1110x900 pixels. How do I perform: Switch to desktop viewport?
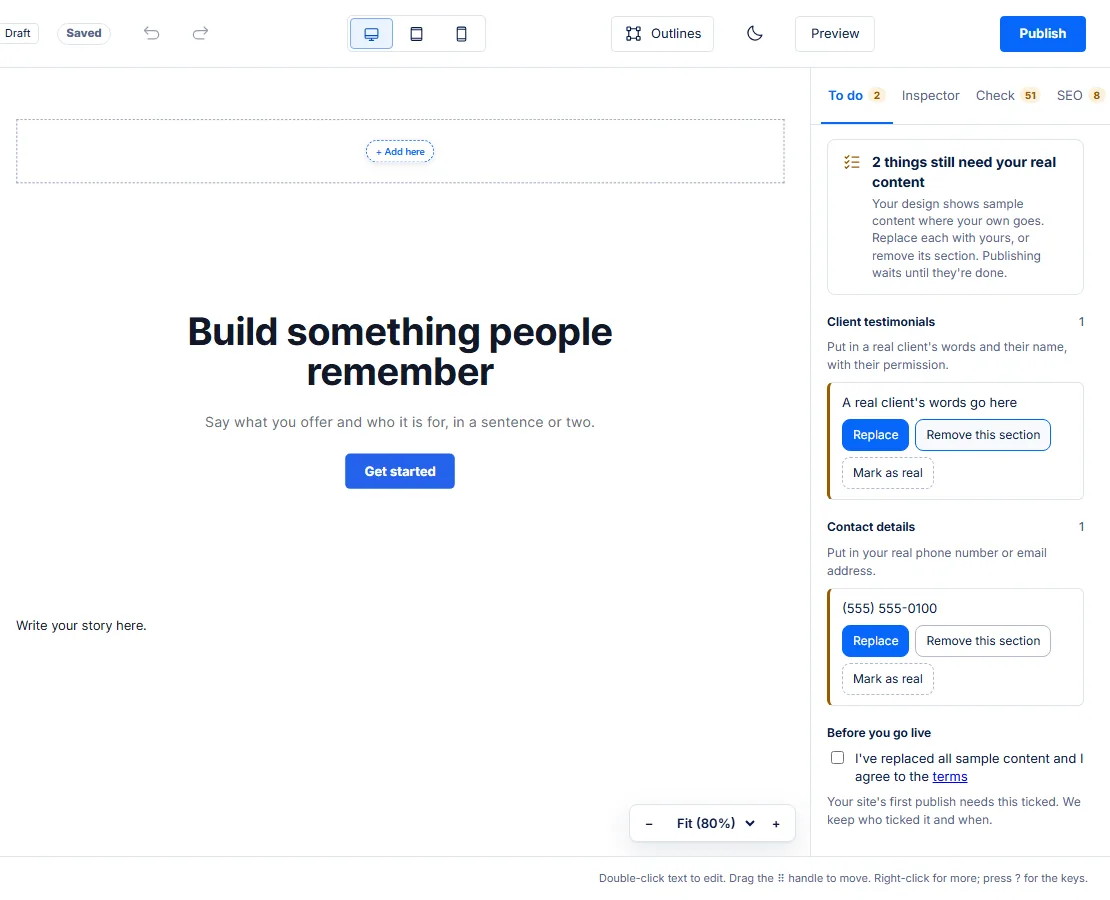coord(371,34)
